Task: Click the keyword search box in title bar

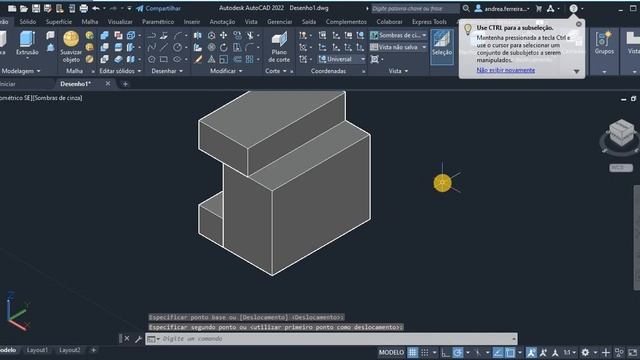Action: pos(415,8)
